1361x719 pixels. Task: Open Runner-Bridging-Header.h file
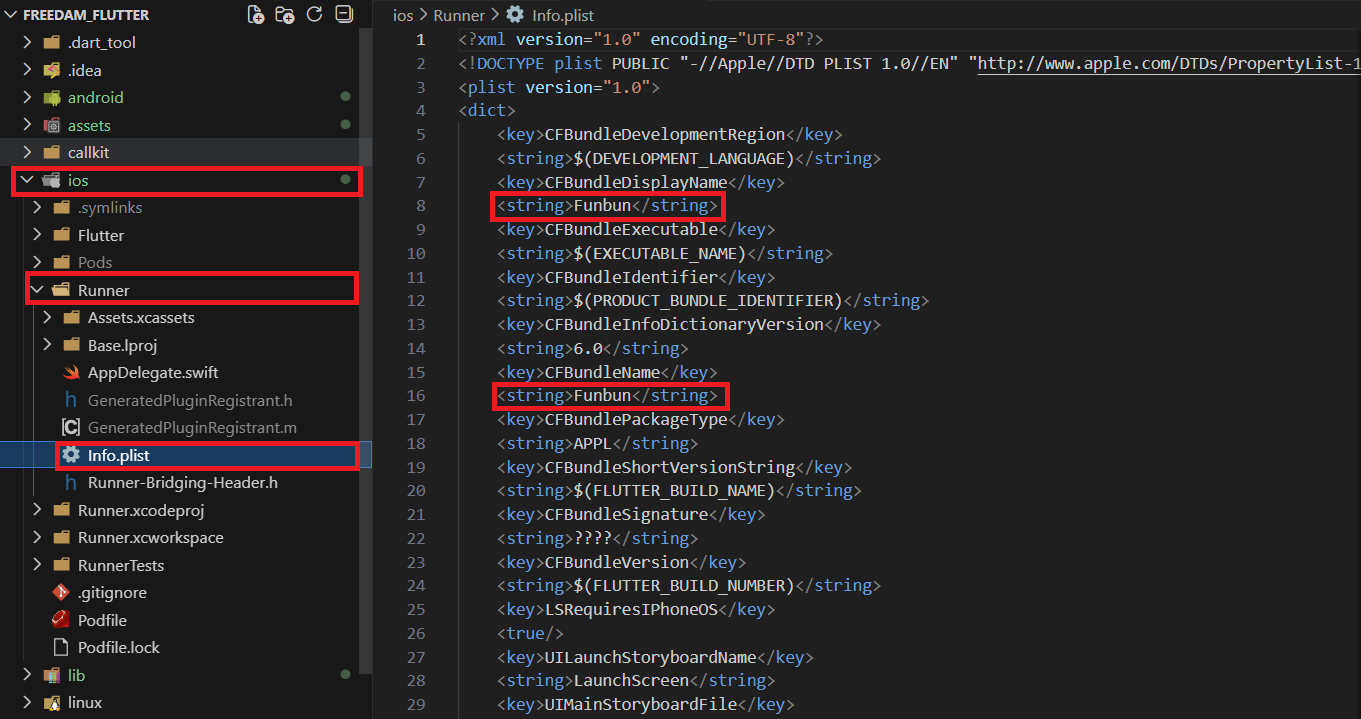(182, 483)
